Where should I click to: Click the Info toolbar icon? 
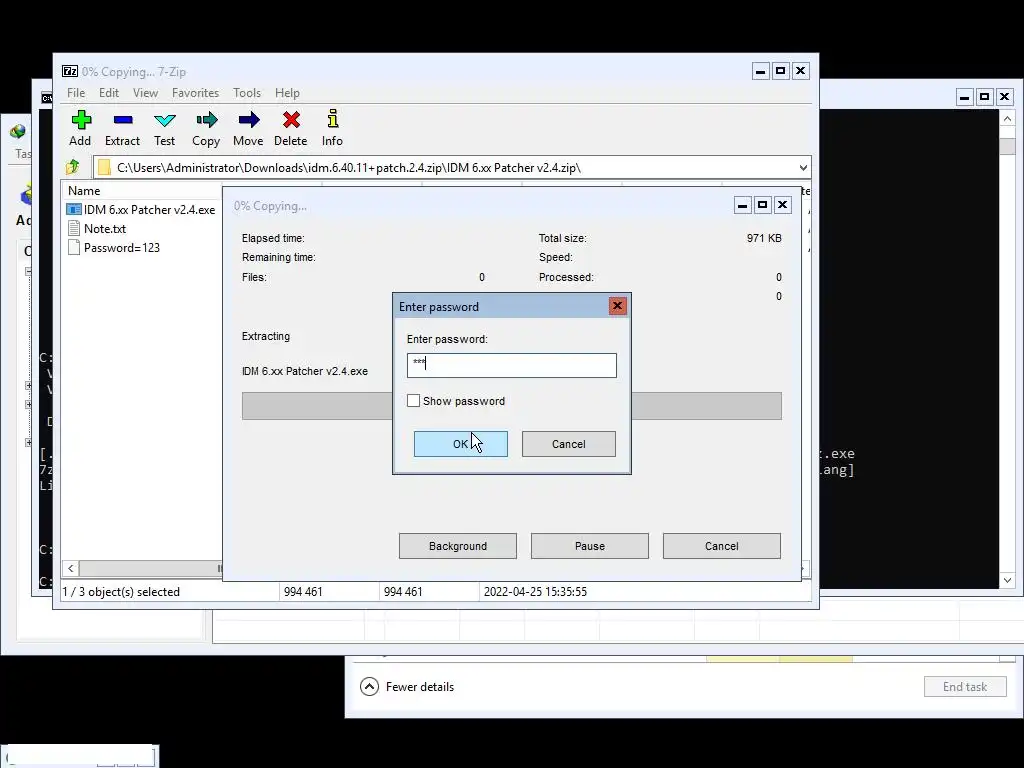(x=332, y=119)
